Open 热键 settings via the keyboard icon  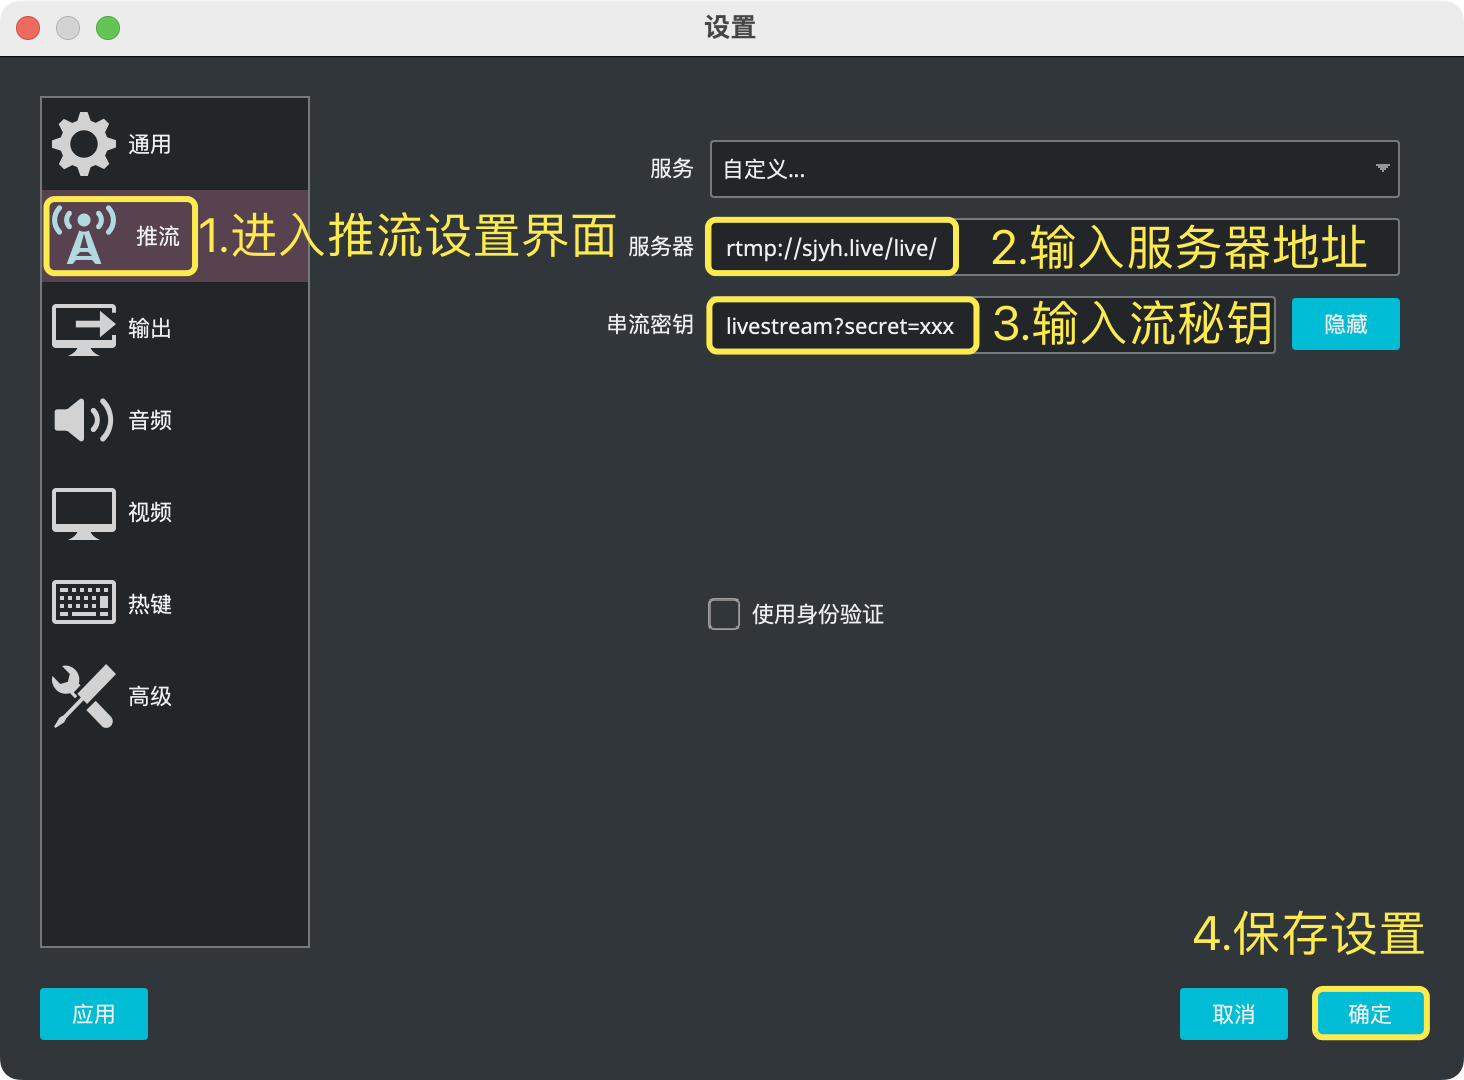pos(84,603)
